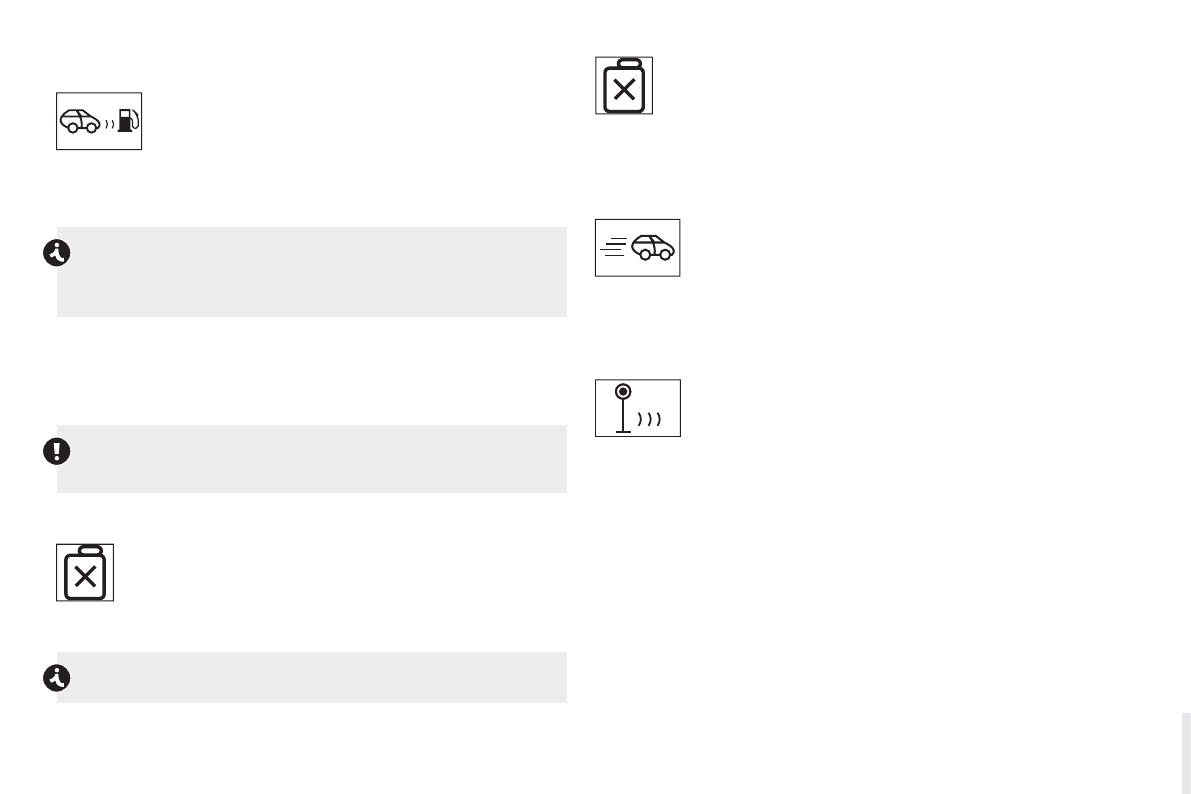Click the round head of the beacon pole
This screenshot has height=794, width=1191.
(624, 390)
